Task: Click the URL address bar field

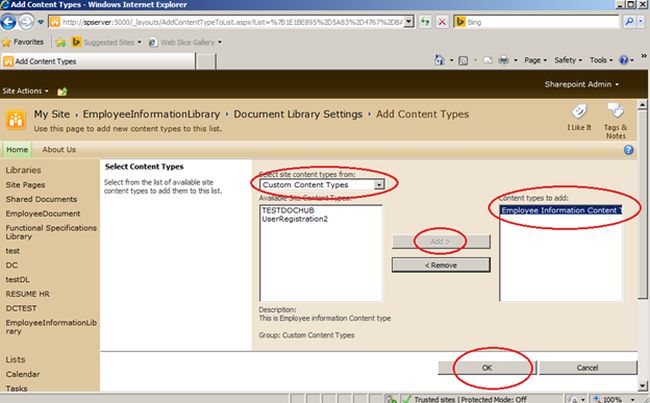Action: [x=232, y=22]
